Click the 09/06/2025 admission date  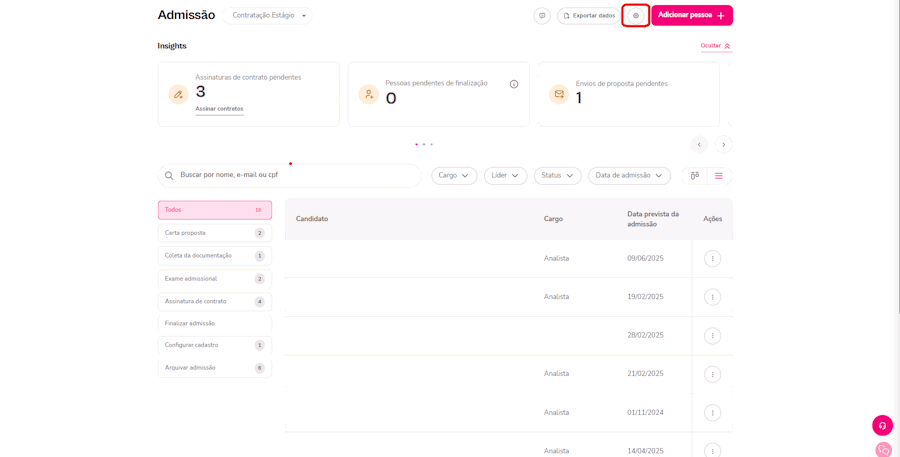coord(645,258)
